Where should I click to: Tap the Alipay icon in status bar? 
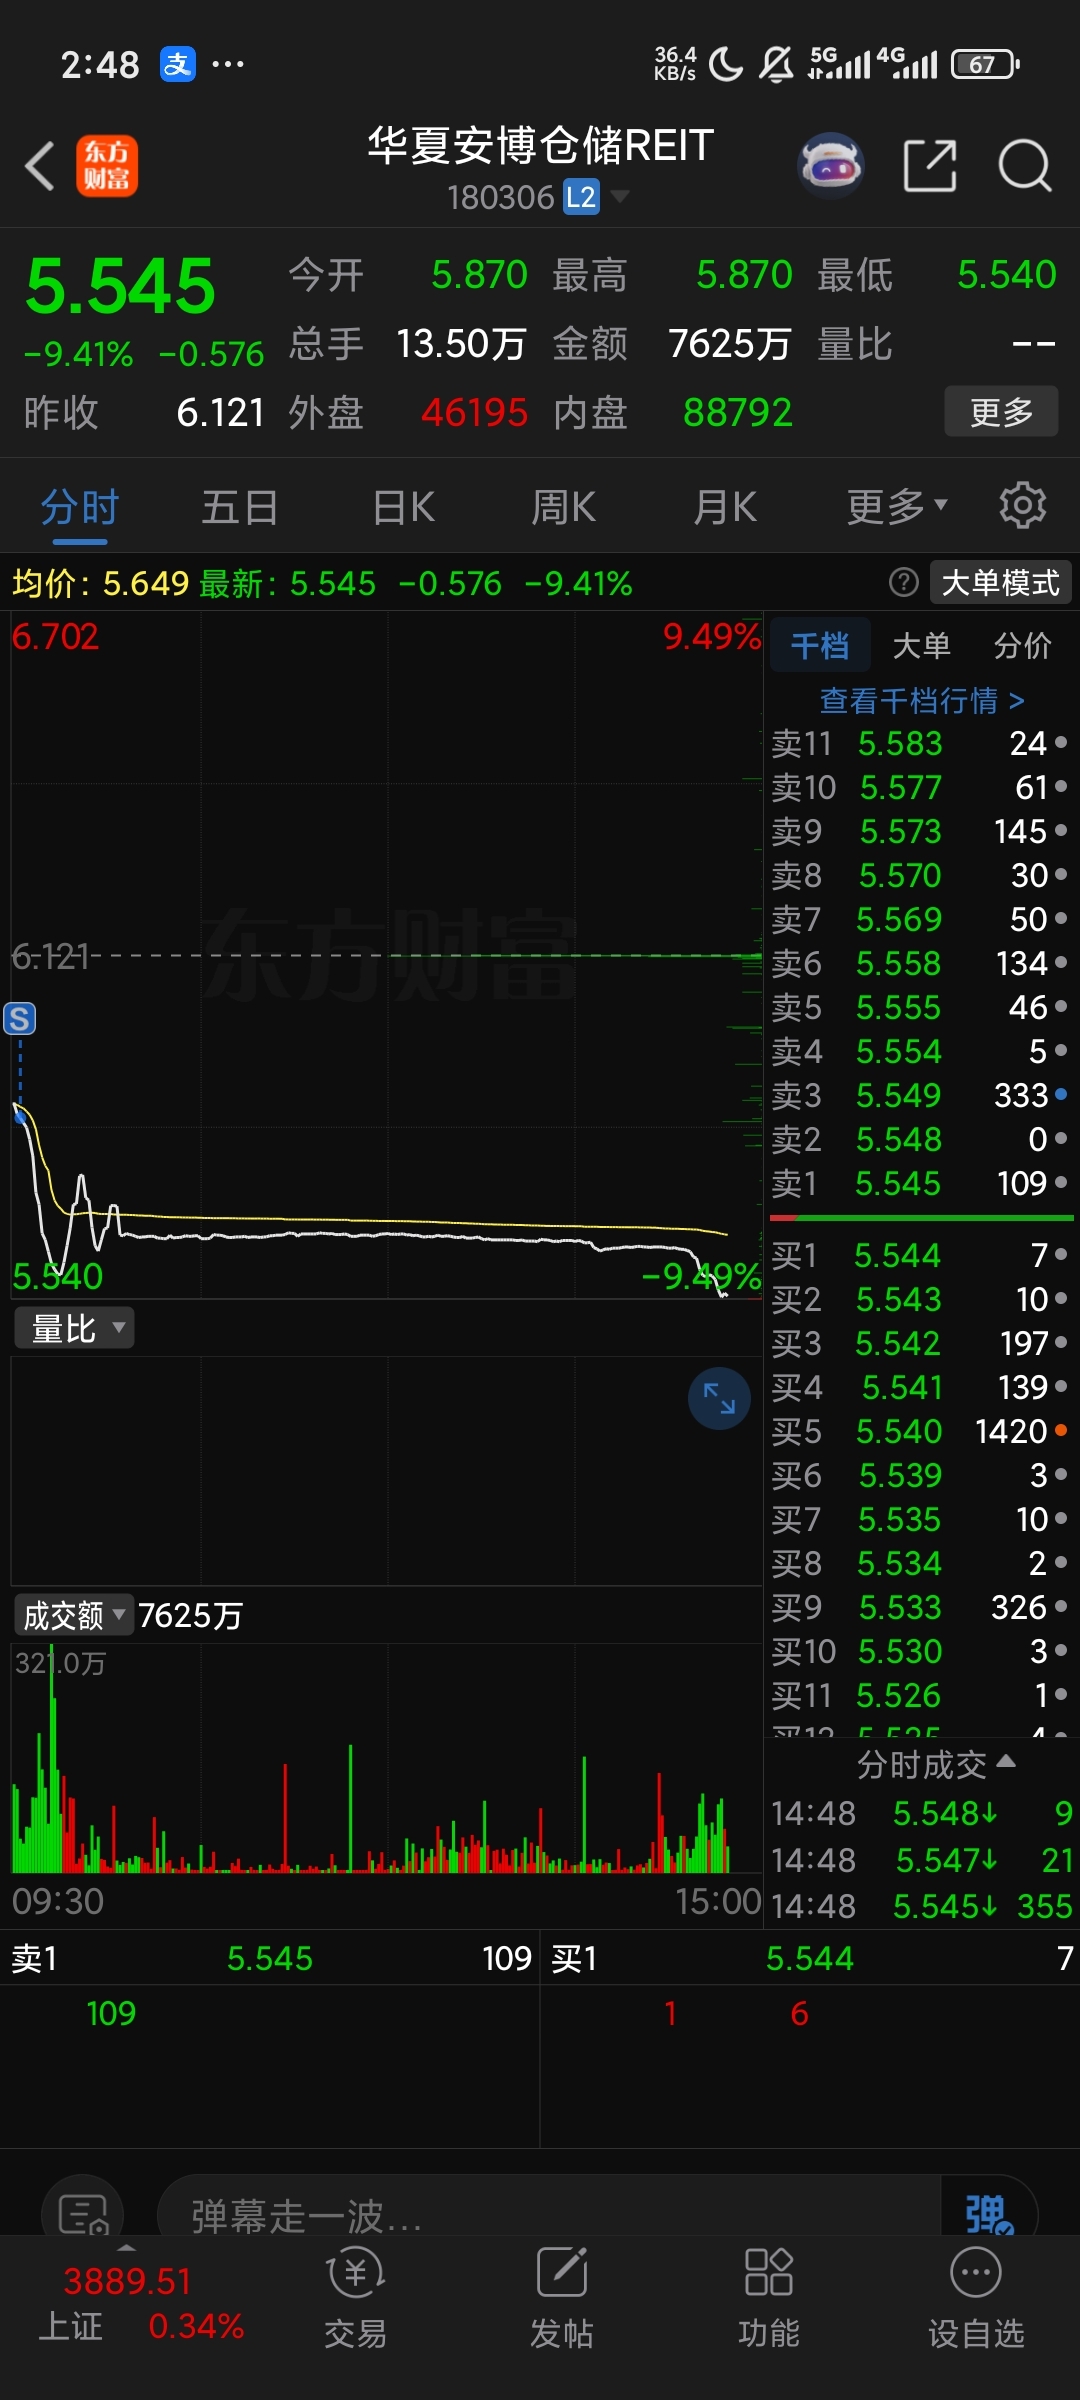pyautogui.click(x=178, y=65)
